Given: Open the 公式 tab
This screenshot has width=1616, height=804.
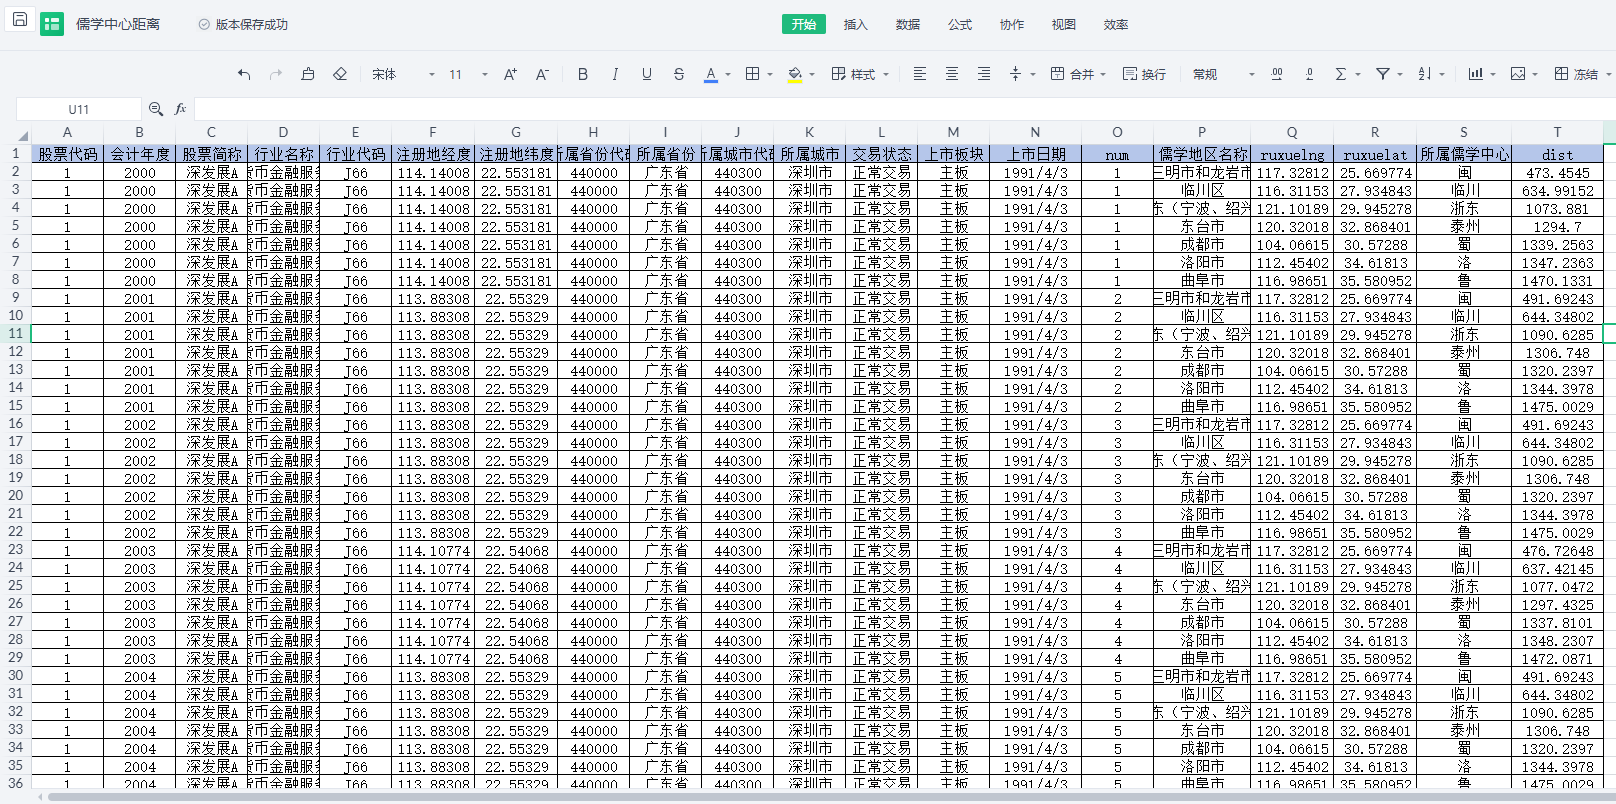Looking at the screenshot, I should point(959,24).
